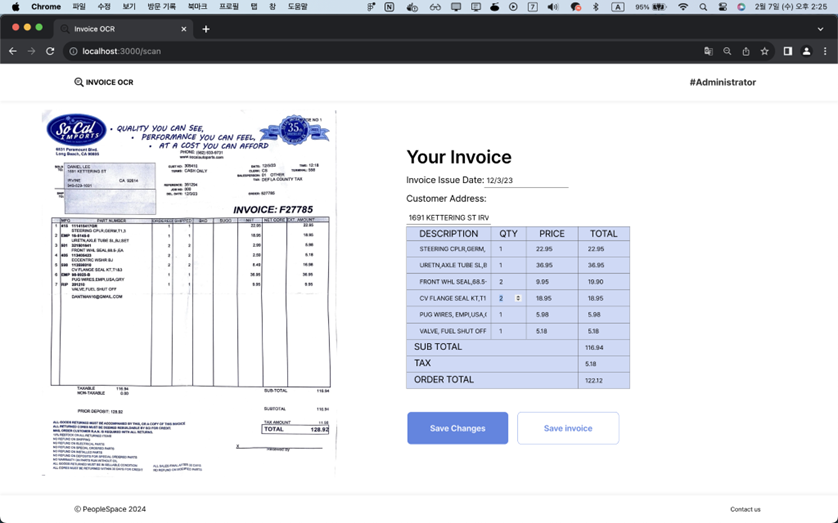Select the Invoice OCR browser tab
The height and width of the screenshot is (523, 838).
[123, 29]
